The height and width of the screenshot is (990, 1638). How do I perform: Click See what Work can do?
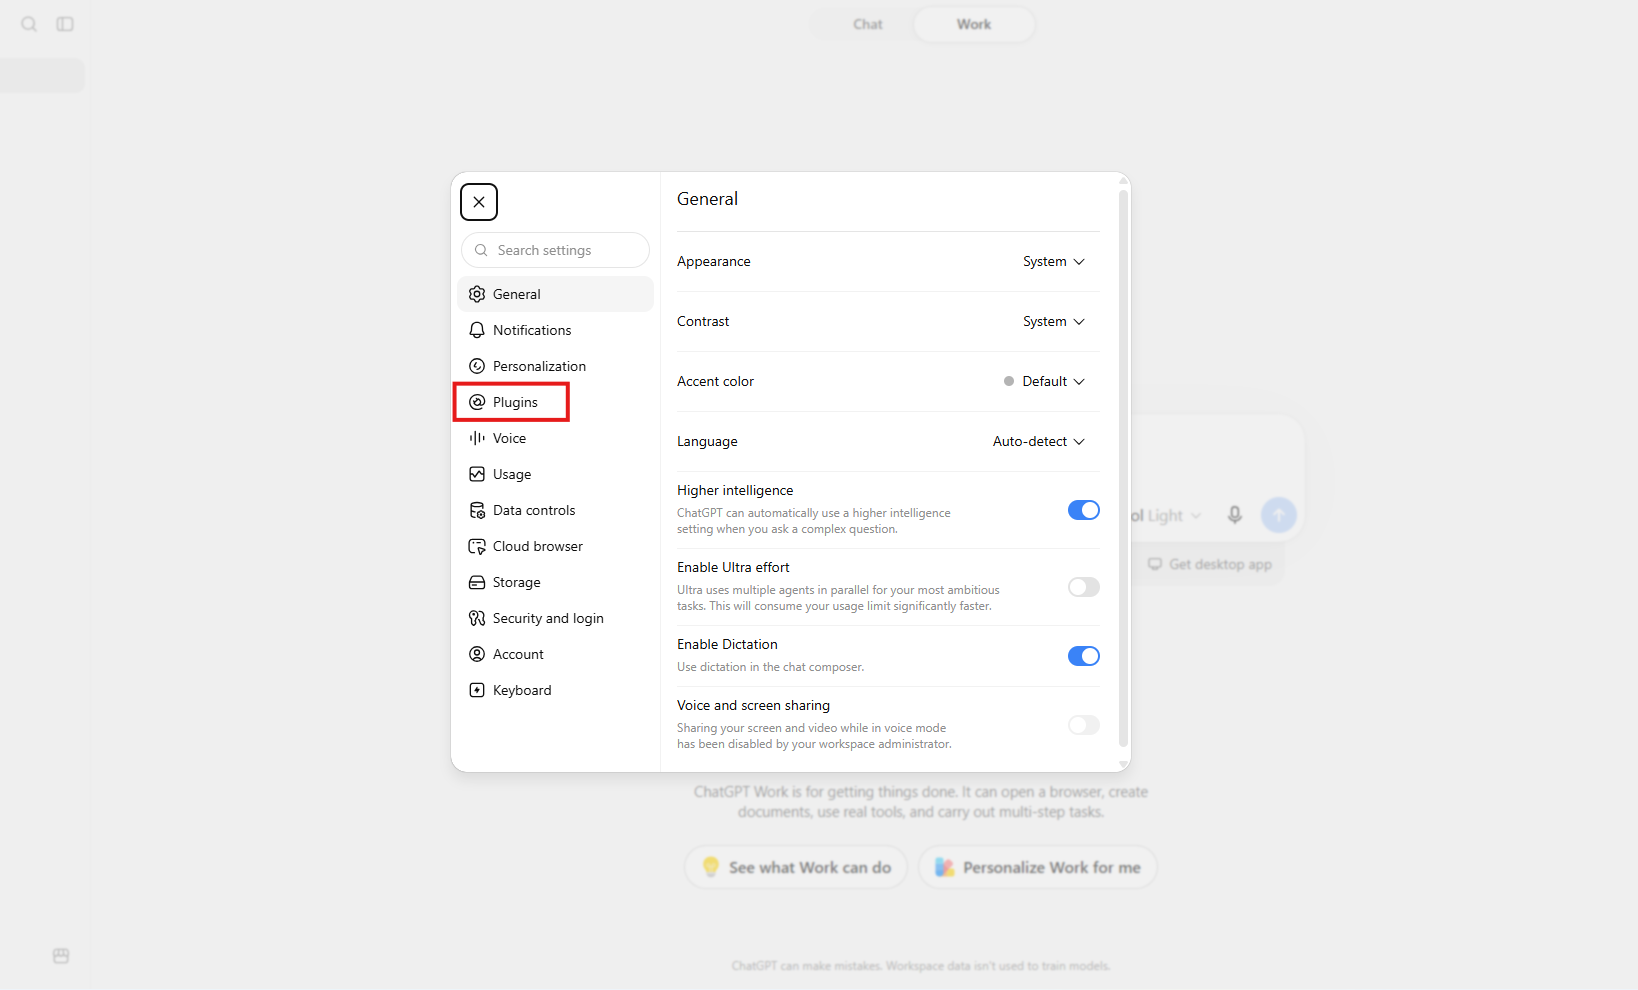coord(796,867)
